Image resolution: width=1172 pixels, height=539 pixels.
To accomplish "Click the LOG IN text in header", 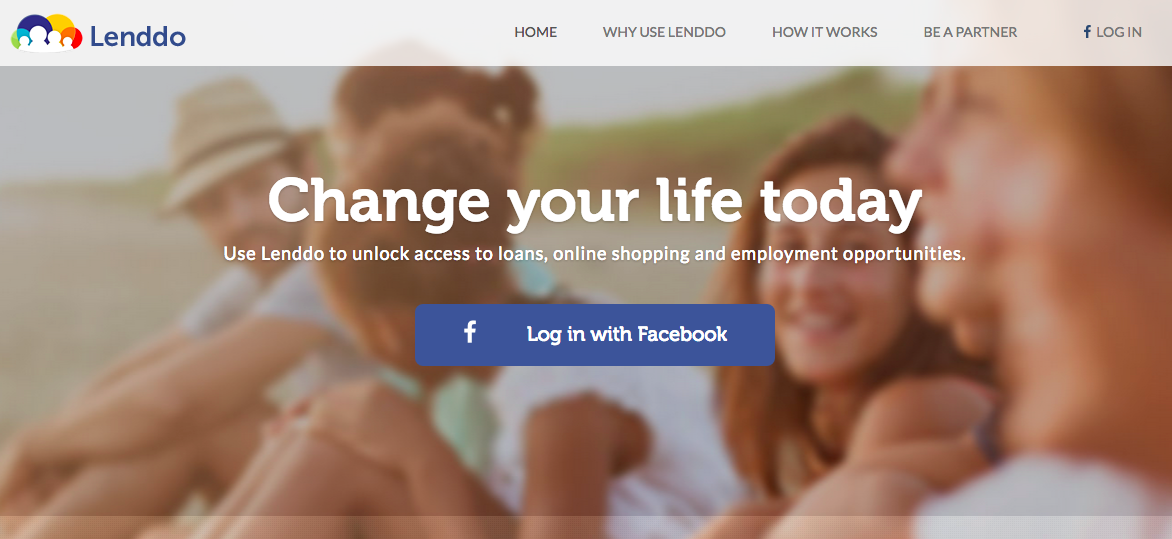I will [x=1119, y=32].
